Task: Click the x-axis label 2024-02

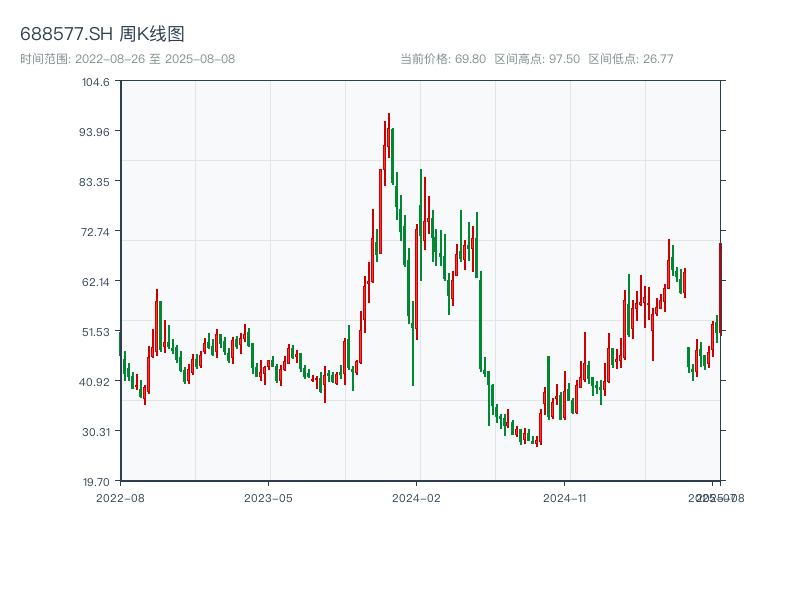Action: point(416,498)
